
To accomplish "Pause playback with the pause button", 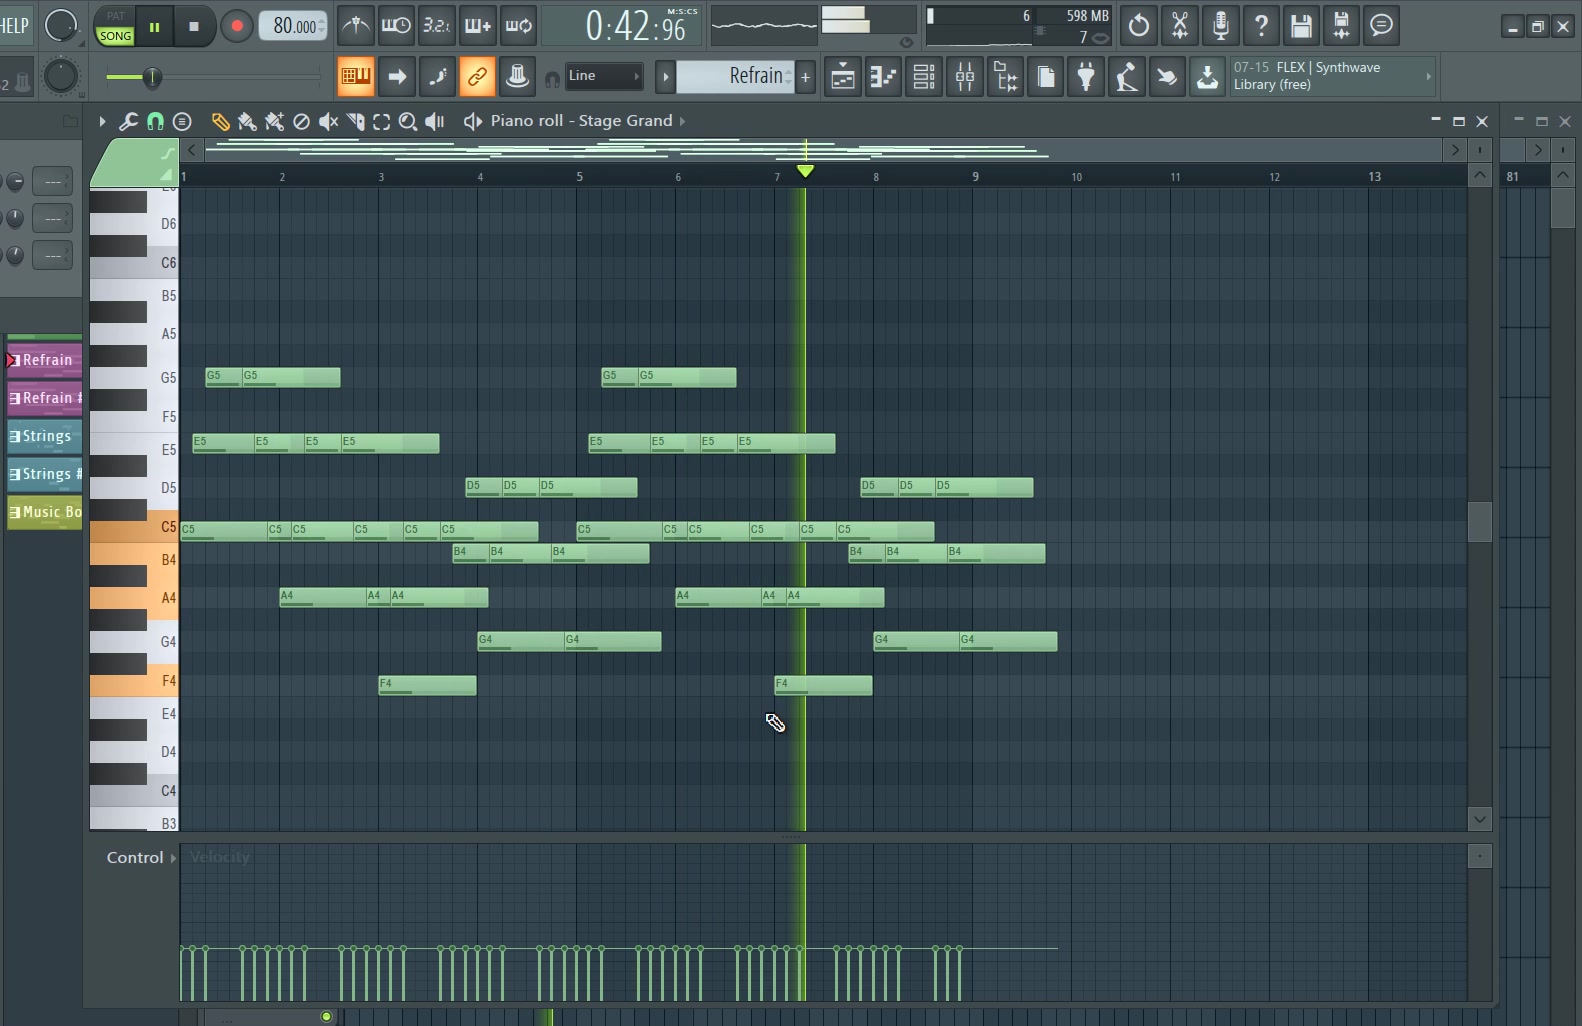I will [154, 27].
